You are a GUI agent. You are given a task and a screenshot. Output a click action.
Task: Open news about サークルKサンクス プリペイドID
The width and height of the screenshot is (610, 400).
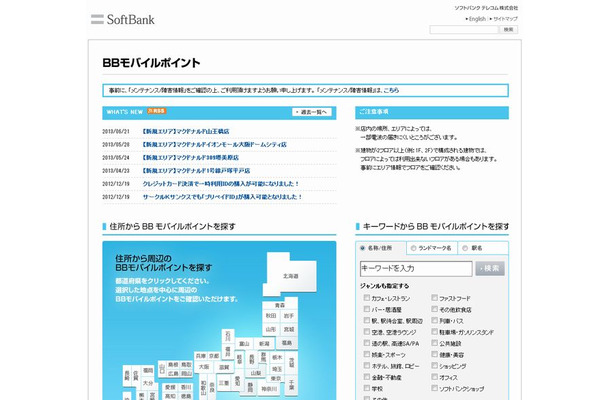[x=223, y=197]
